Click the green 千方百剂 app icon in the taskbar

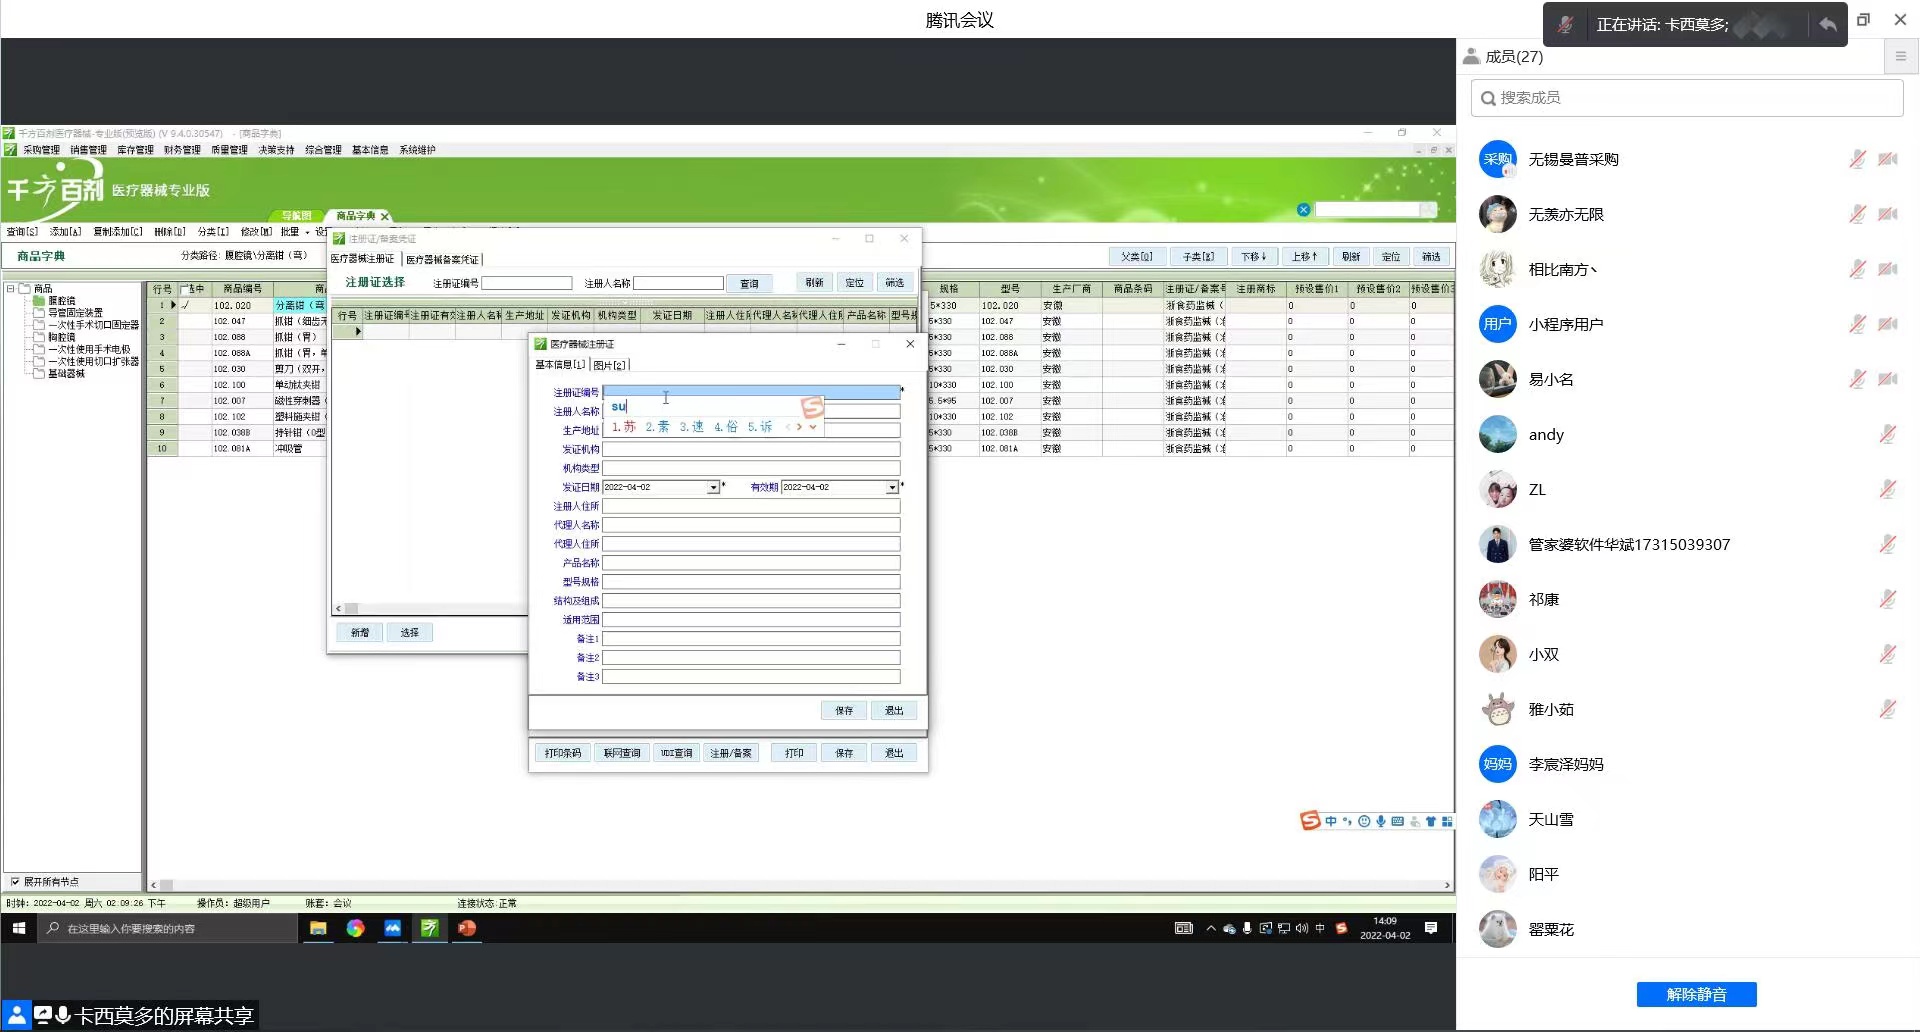click(x=429, y=928)
